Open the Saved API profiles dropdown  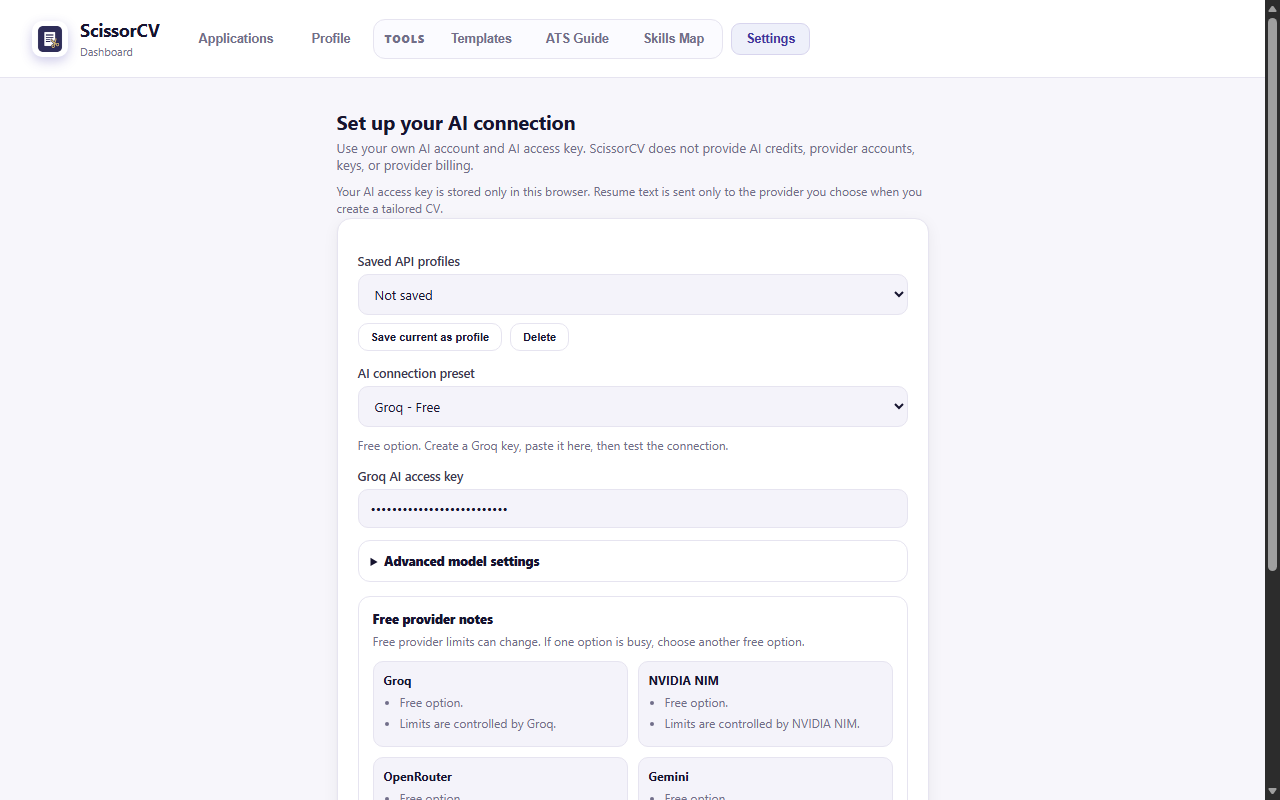click(633, 295)
